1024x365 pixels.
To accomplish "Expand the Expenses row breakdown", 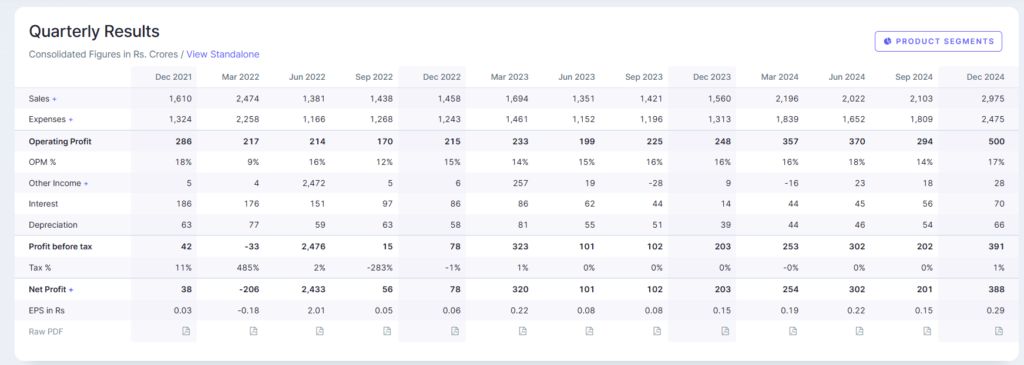I will tap(71, 120).
